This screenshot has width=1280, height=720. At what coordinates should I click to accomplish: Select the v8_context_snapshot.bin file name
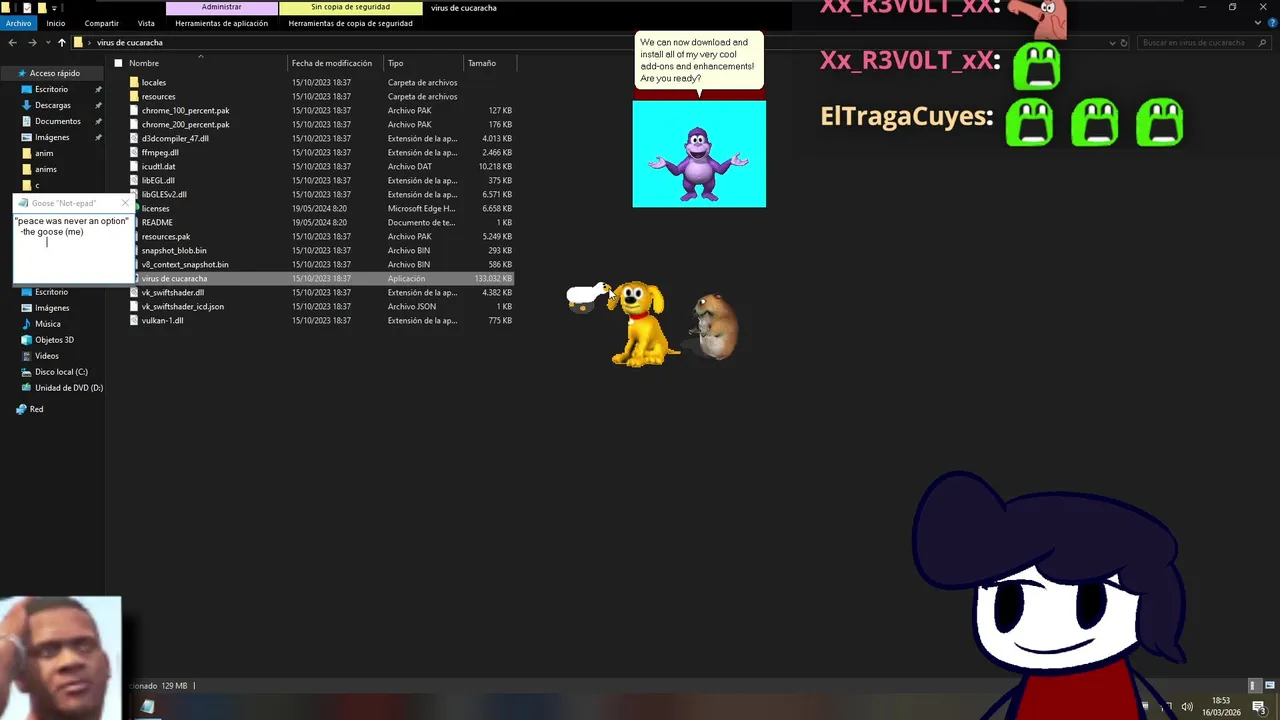(x=185, y=264)
